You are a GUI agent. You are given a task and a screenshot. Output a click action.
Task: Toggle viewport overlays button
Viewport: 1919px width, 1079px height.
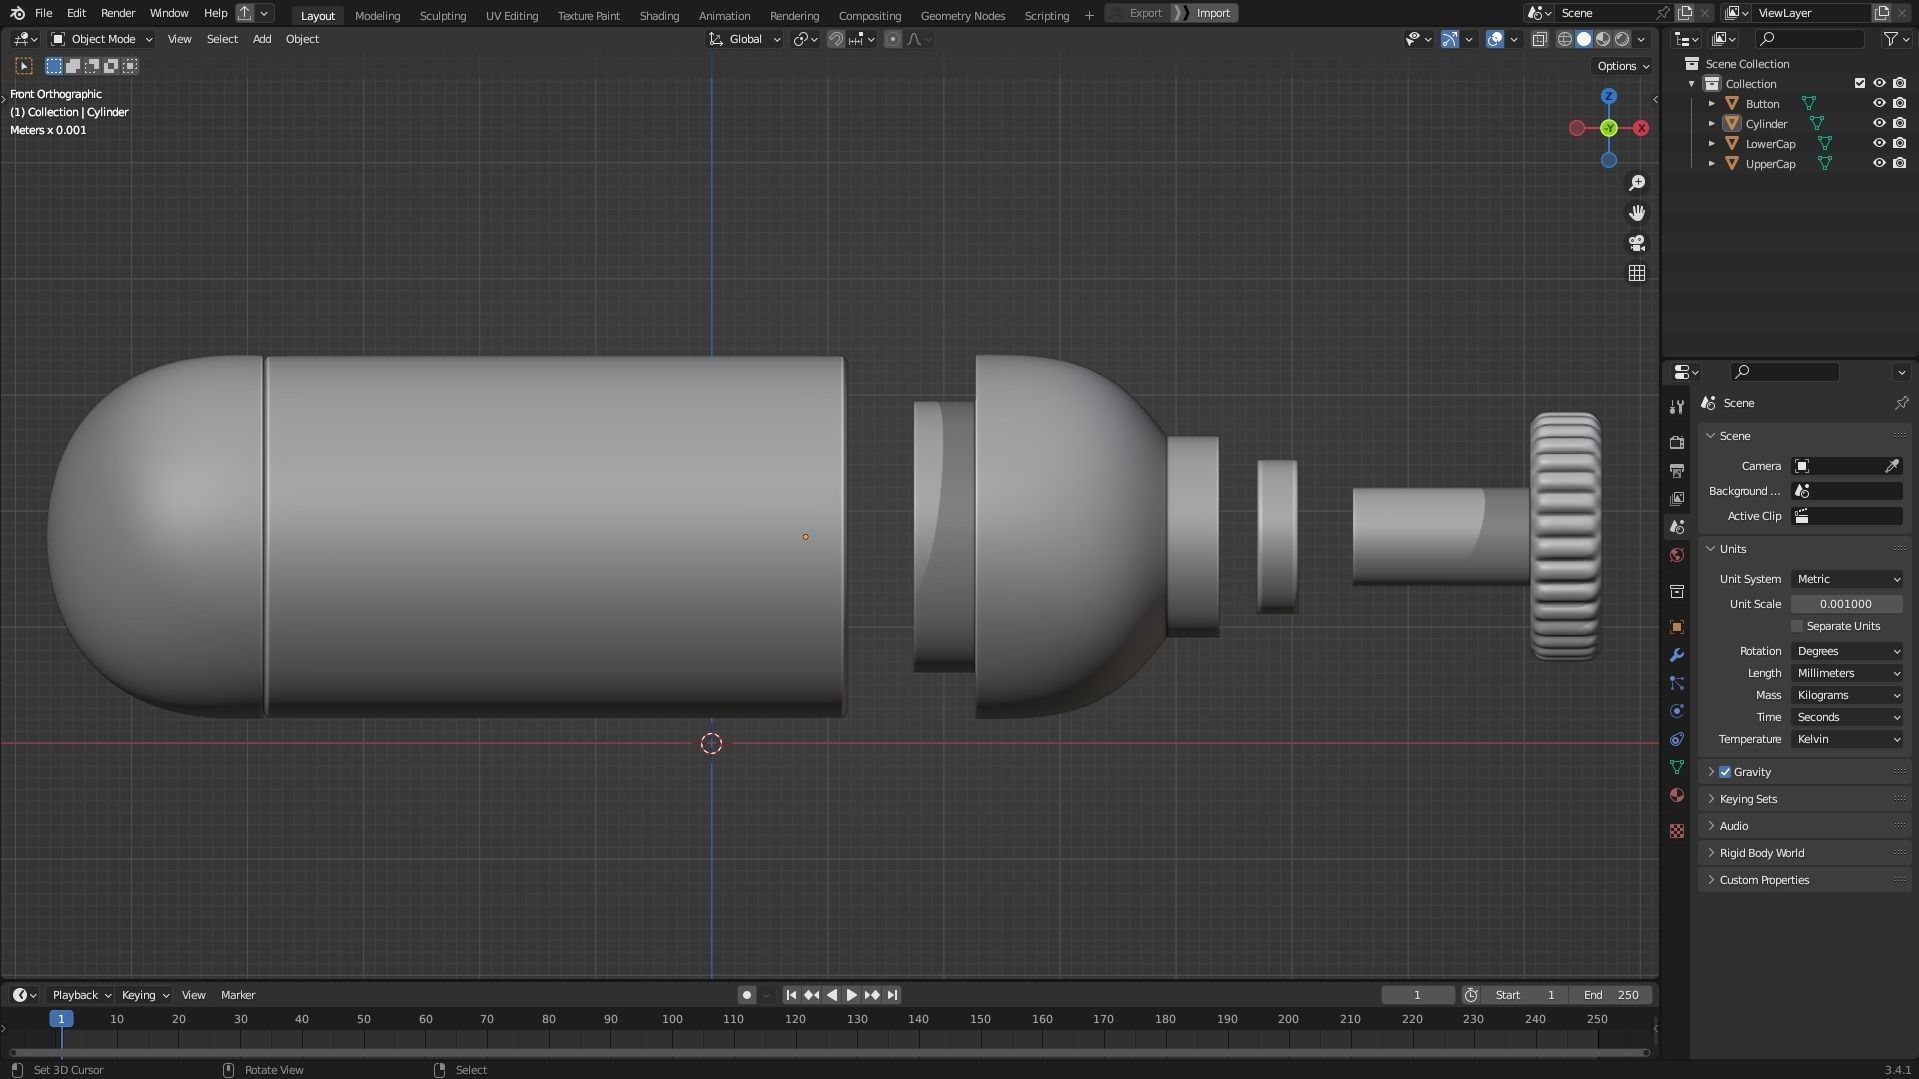(x=1495, y=39)
